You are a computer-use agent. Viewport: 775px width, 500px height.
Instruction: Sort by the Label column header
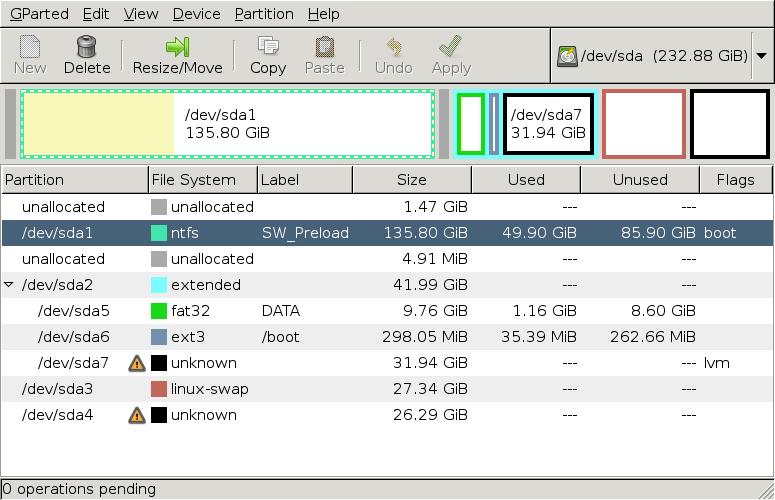tap(305, 180)
